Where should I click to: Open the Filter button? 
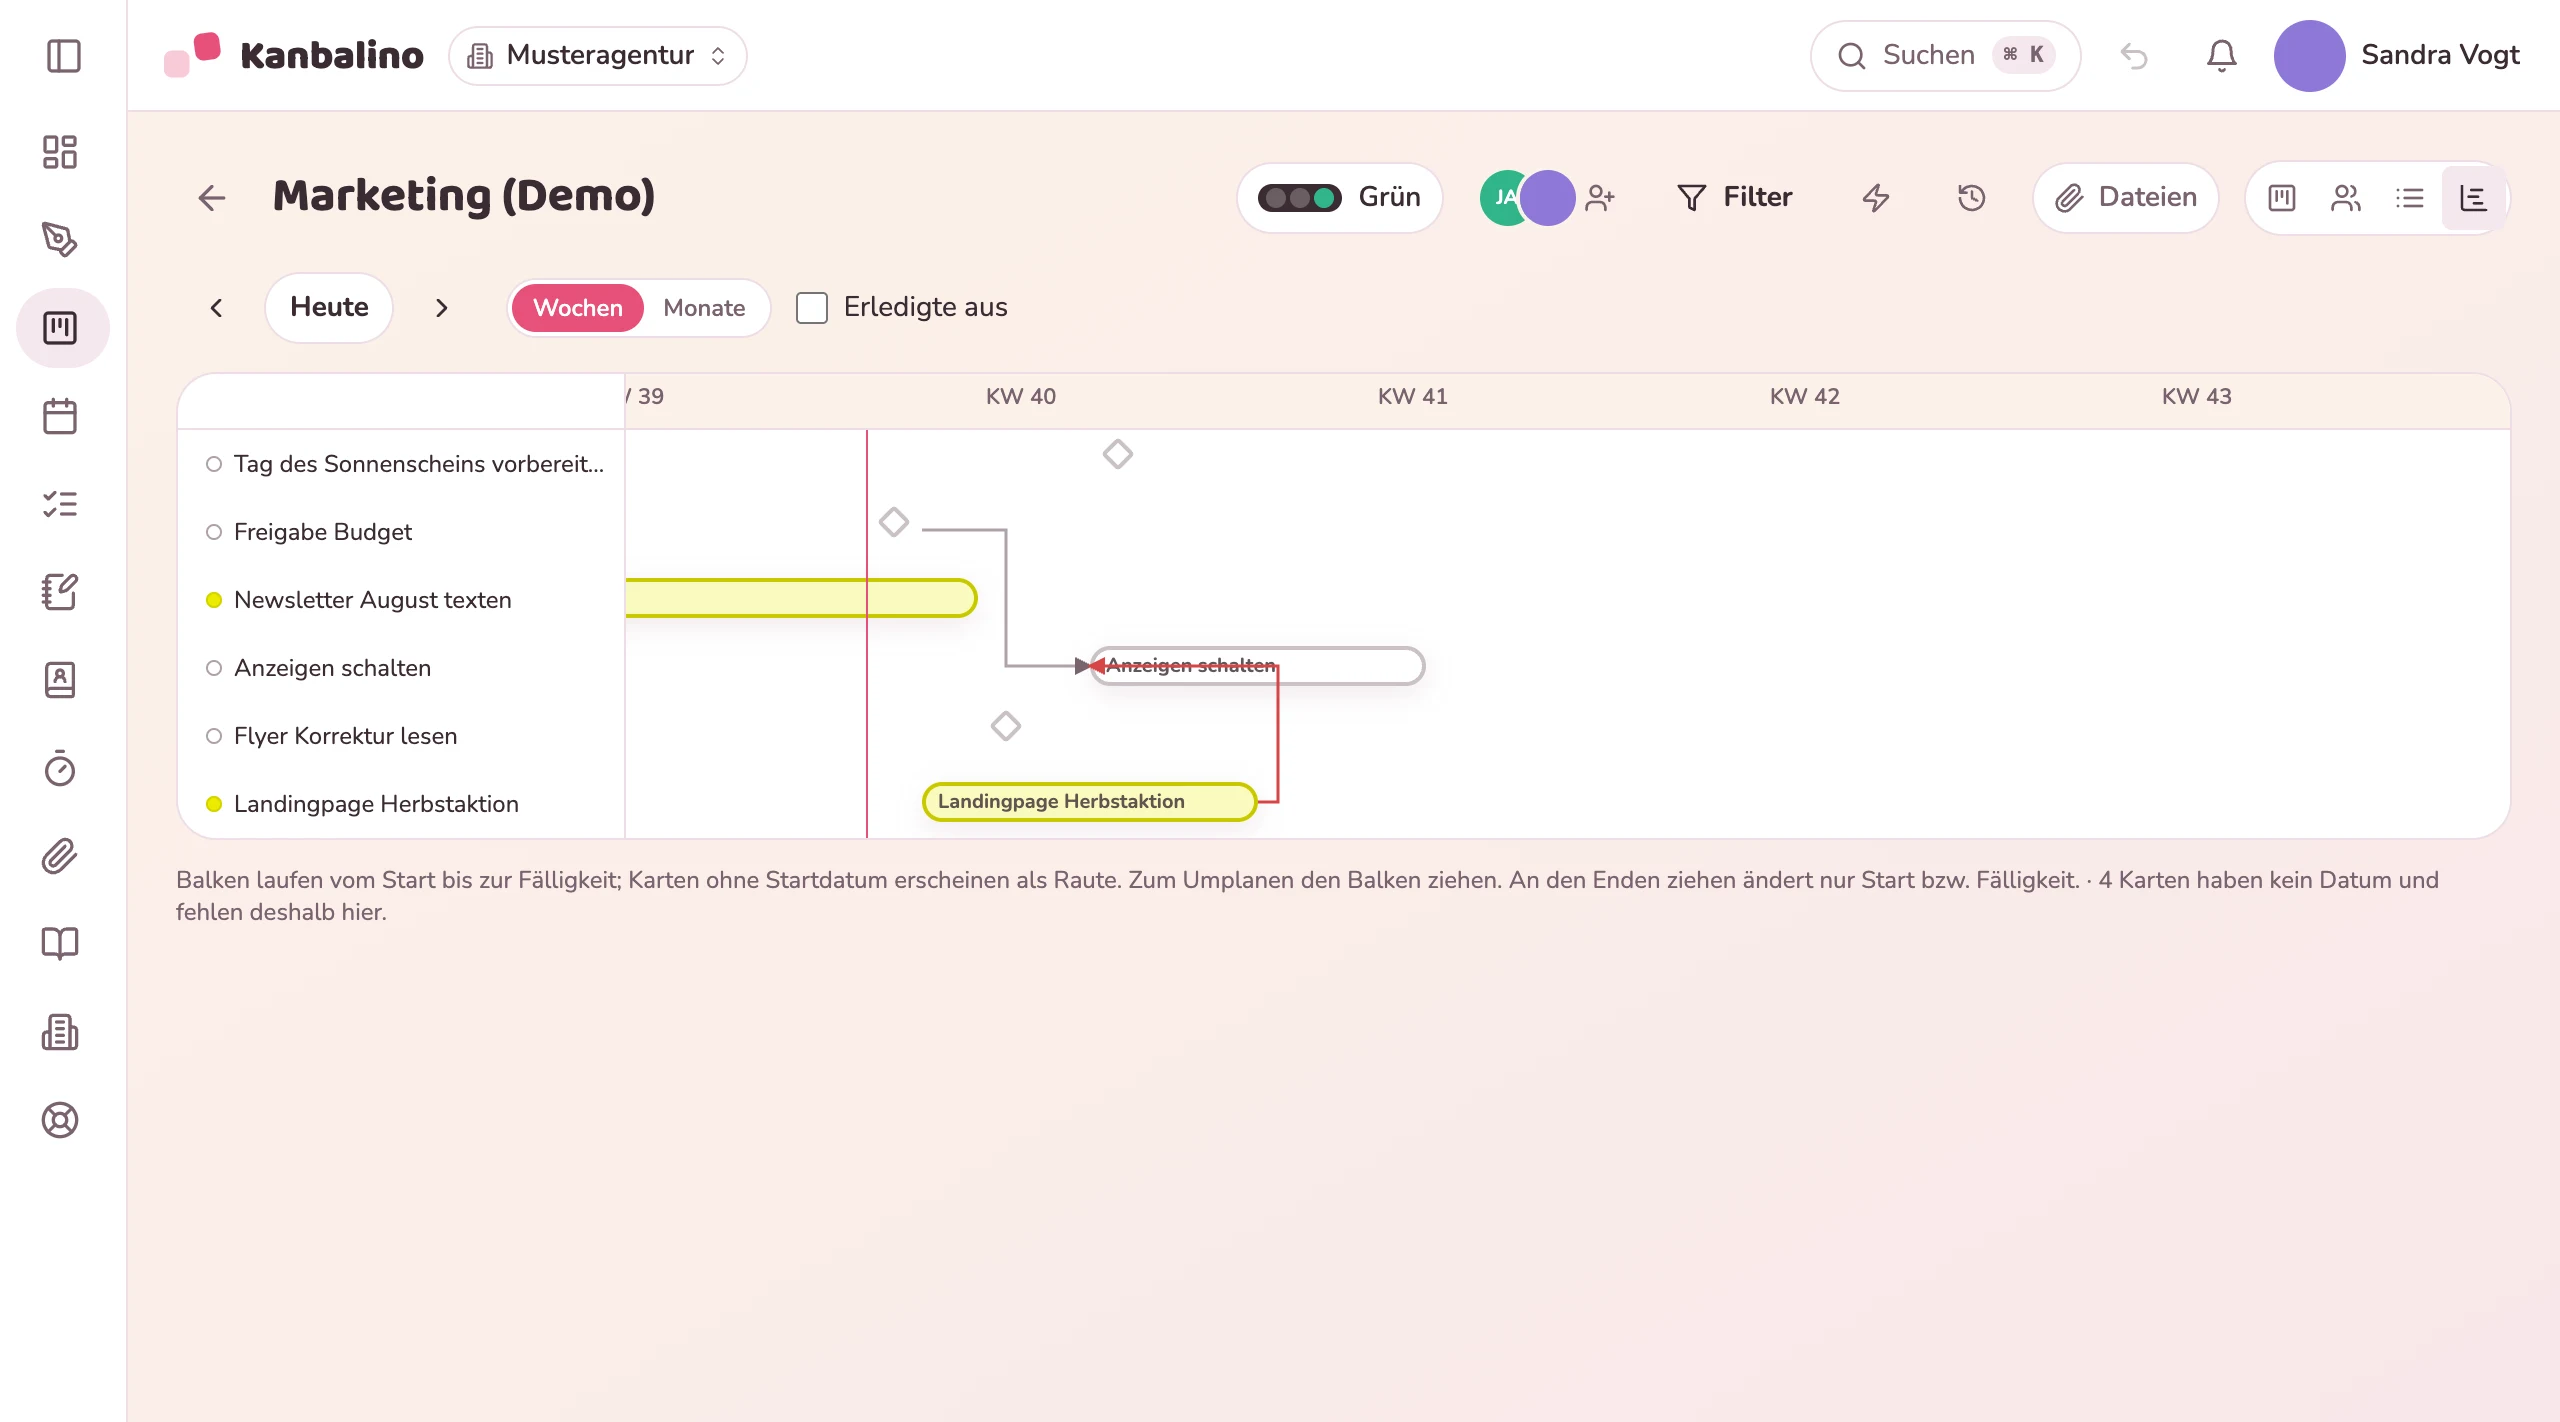[x=1736, y=198]
